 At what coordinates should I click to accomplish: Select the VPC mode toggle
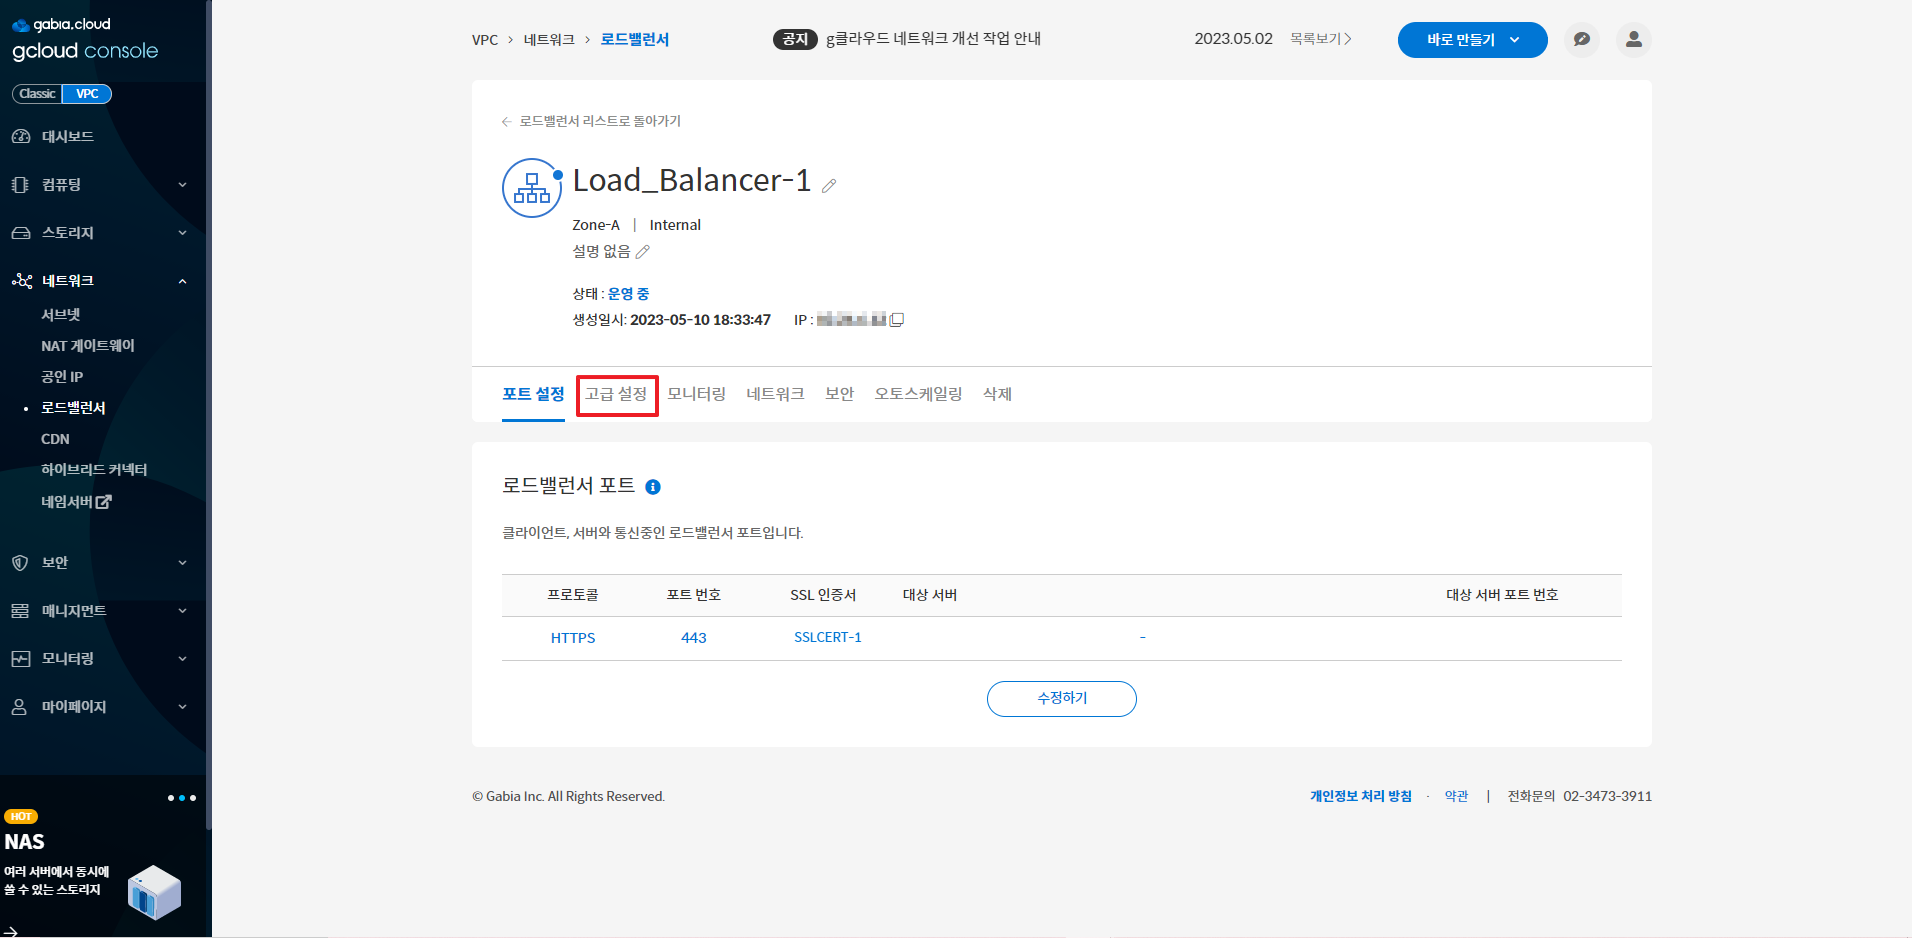pyautogui.click(x=87, y=94)
